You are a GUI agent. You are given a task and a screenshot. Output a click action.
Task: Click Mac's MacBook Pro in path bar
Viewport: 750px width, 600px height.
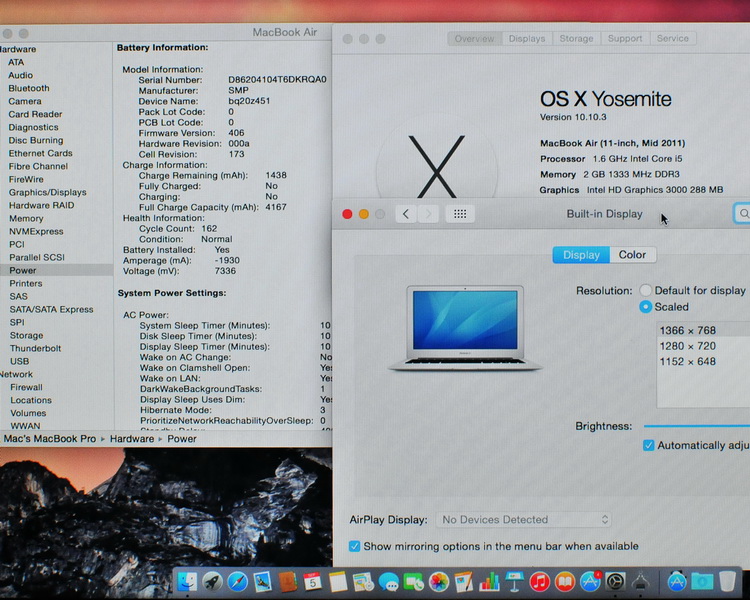point(50,439)
